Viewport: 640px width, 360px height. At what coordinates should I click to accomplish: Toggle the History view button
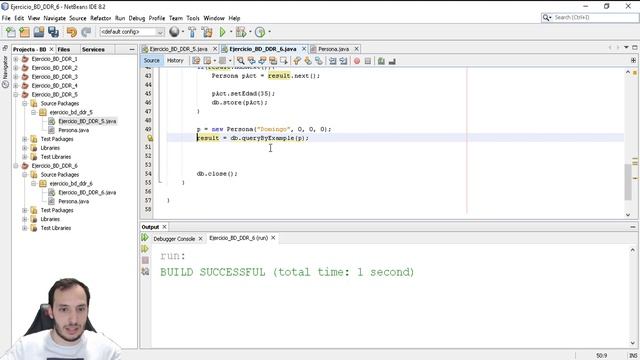tap(175, 60)
